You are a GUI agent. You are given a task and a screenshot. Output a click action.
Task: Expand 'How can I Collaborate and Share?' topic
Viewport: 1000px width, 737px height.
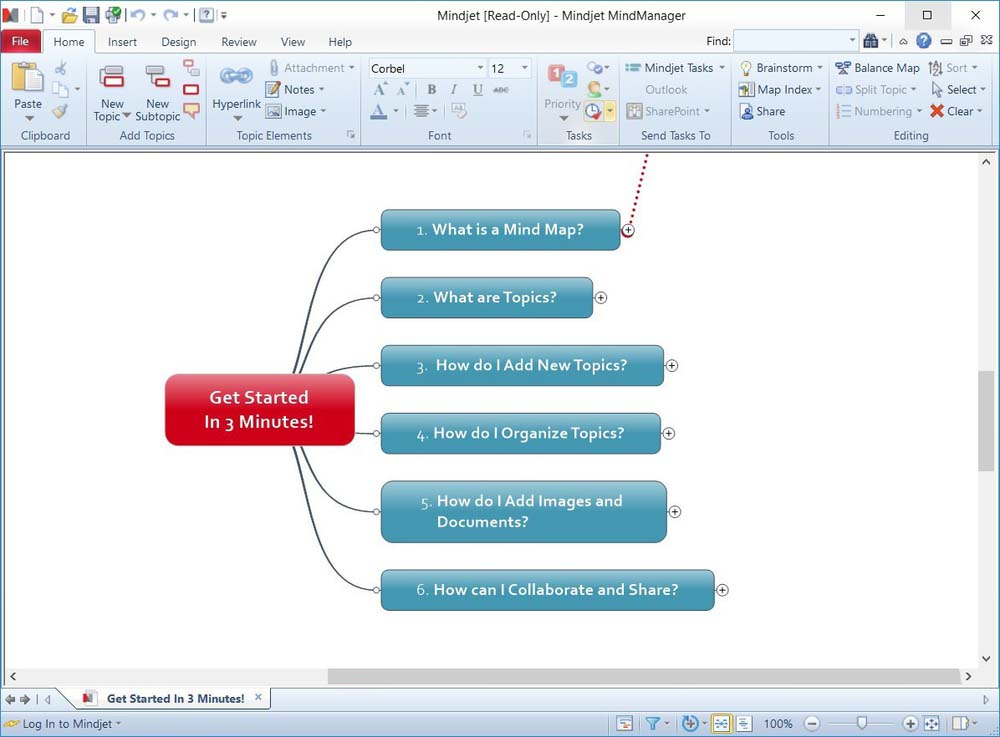pos(722,590)
